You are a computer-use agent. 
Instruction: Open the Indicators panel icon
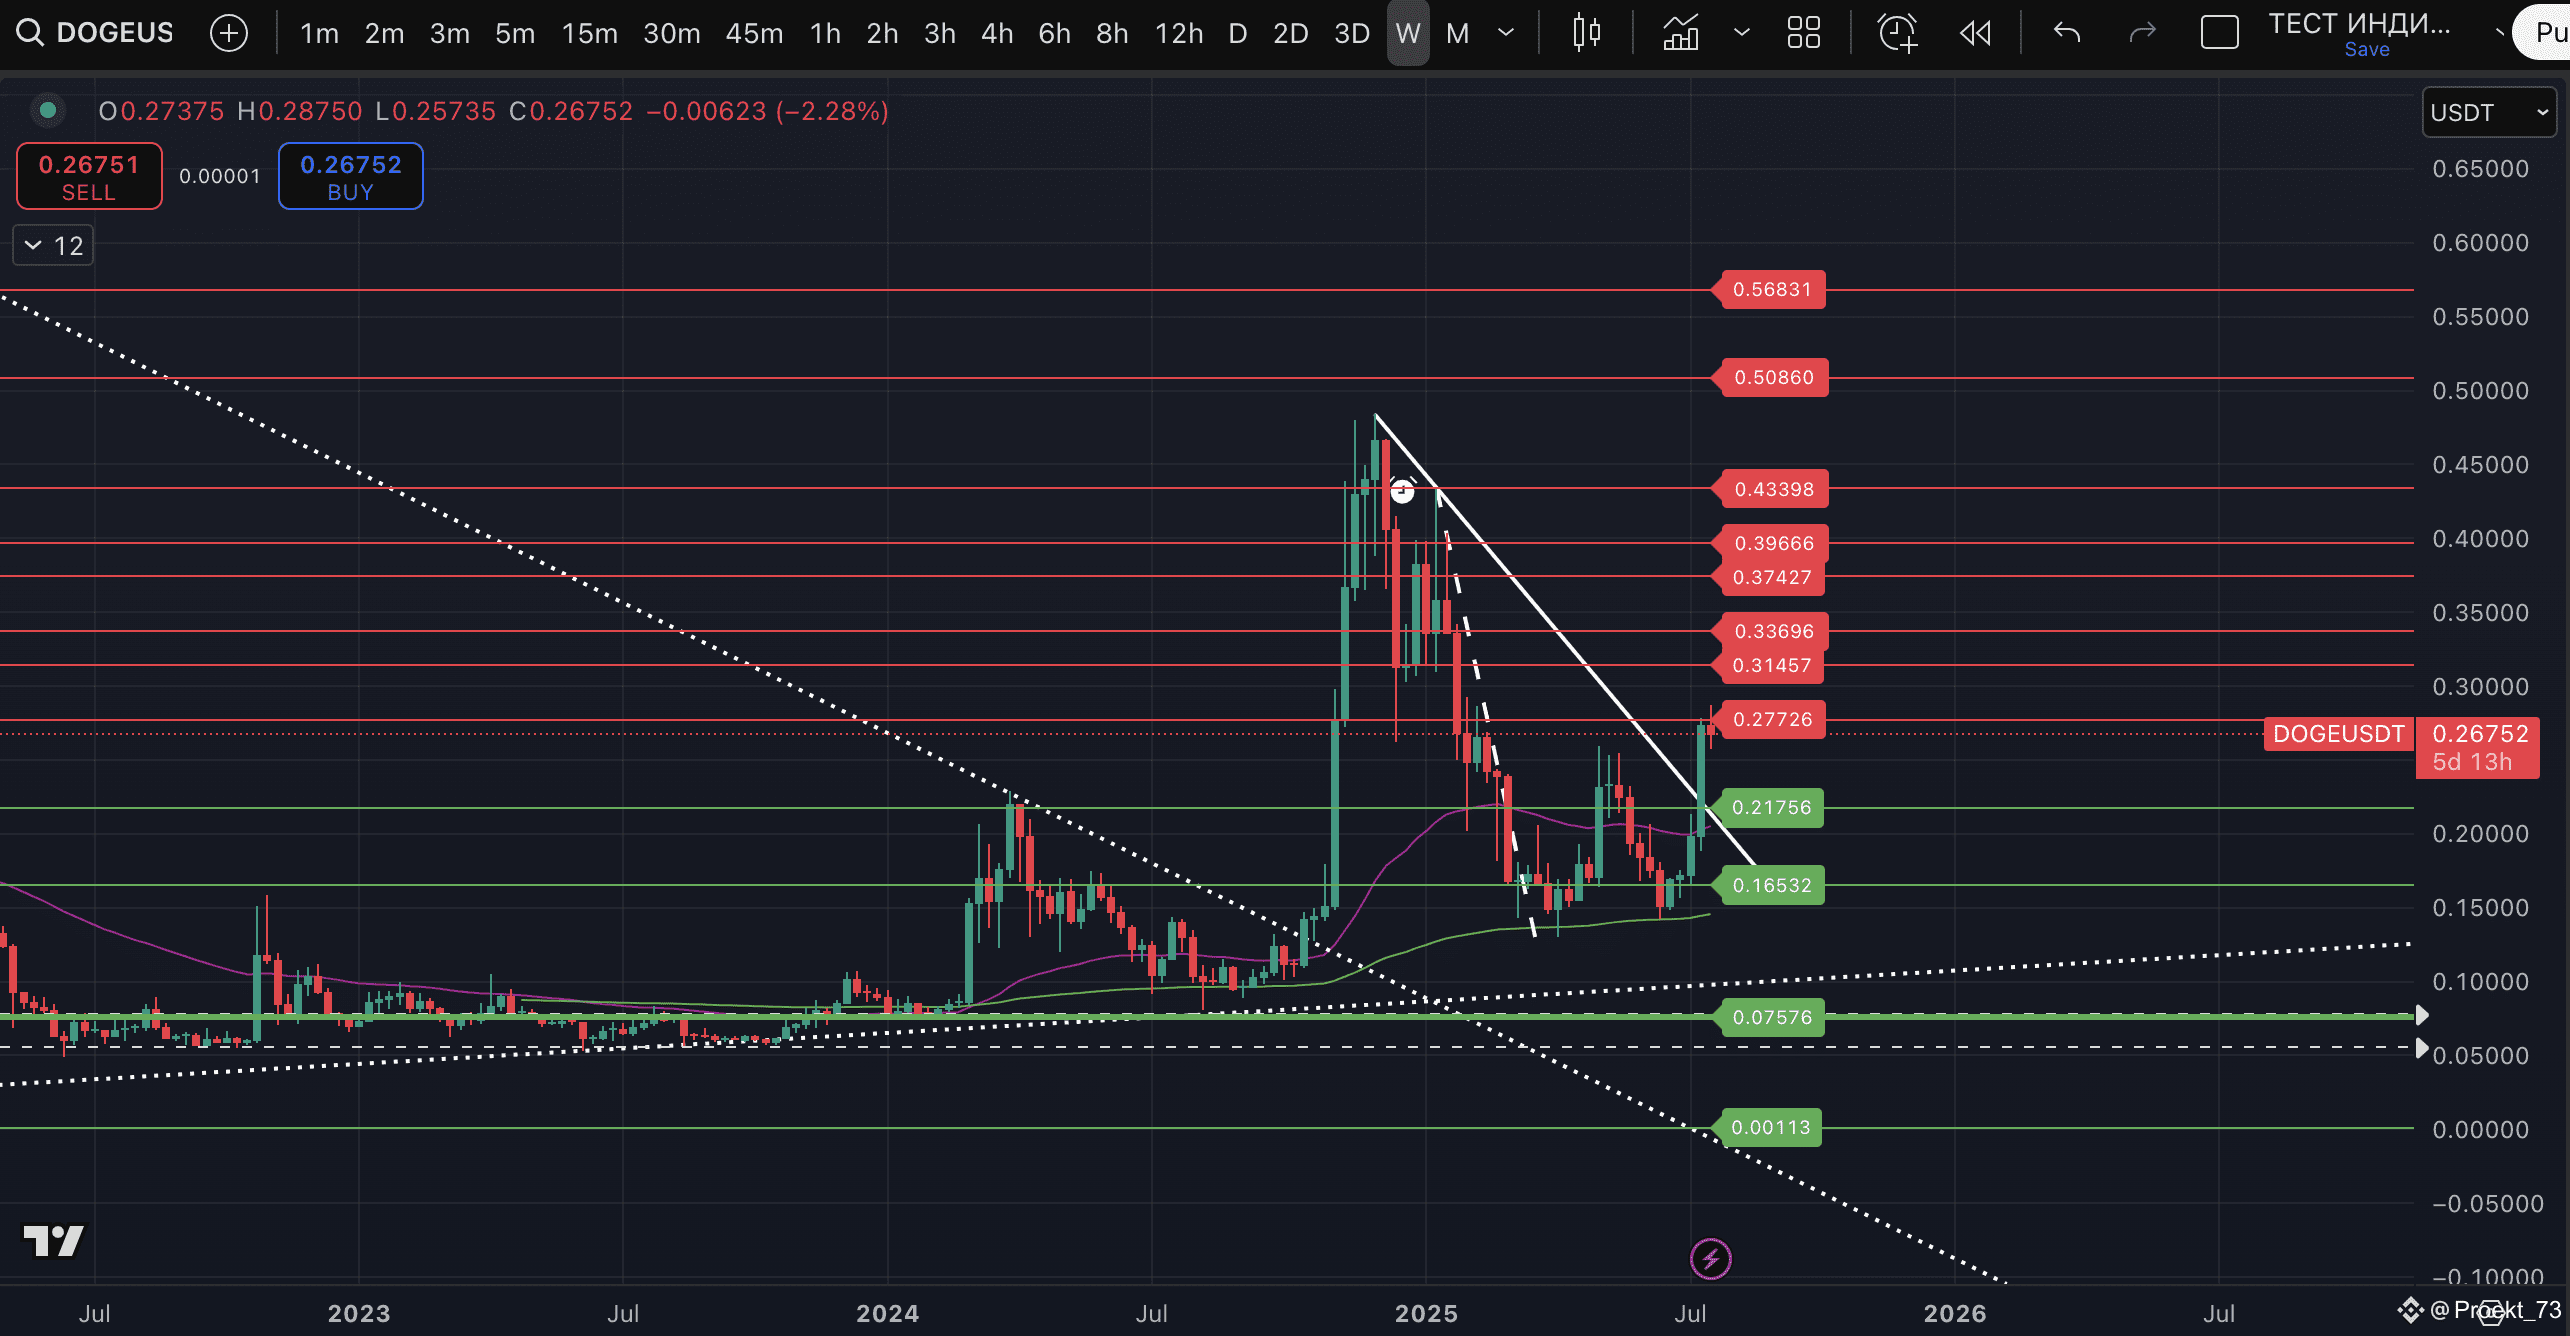tap(1681, 33)
